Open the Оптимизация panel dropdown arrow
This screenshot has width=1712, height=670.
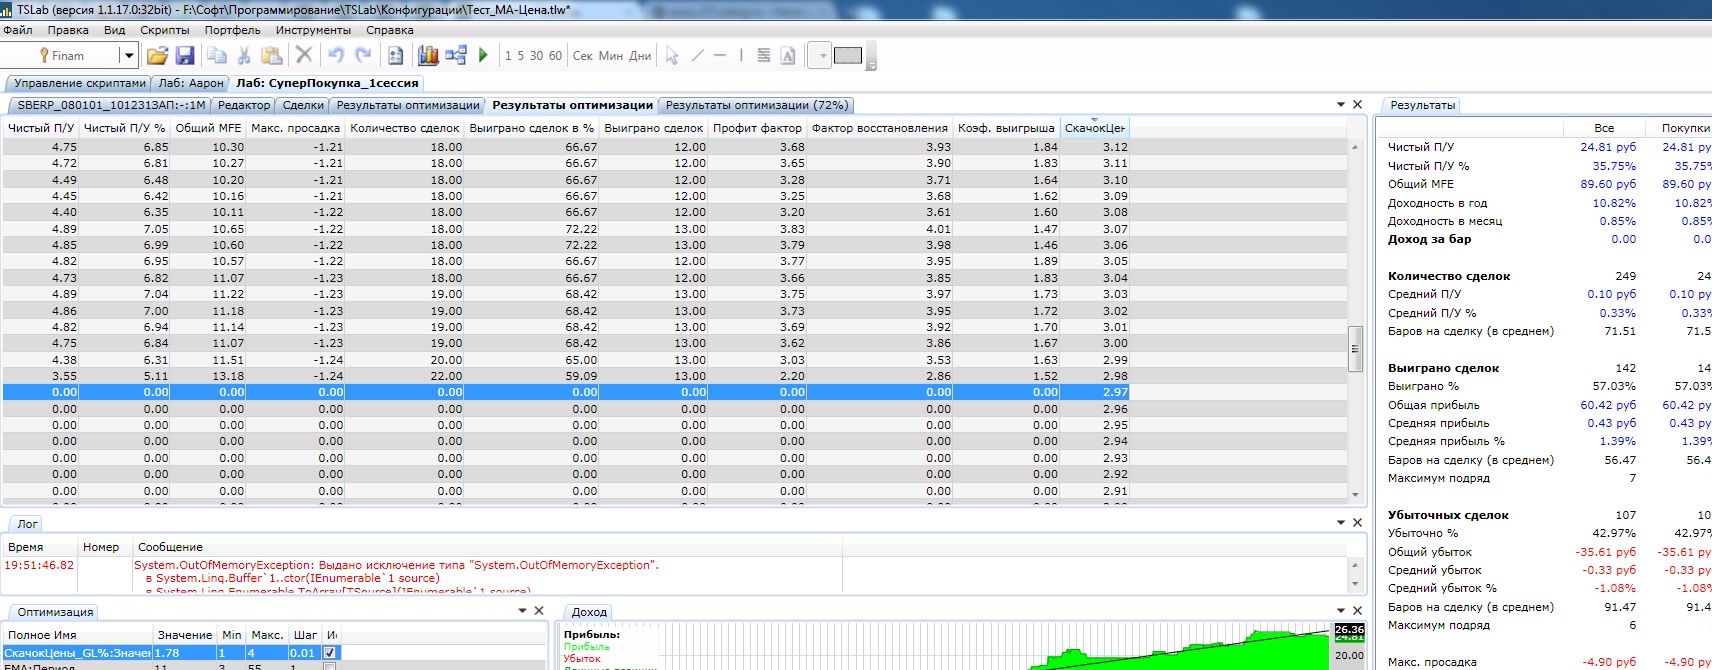pos(522,611)
